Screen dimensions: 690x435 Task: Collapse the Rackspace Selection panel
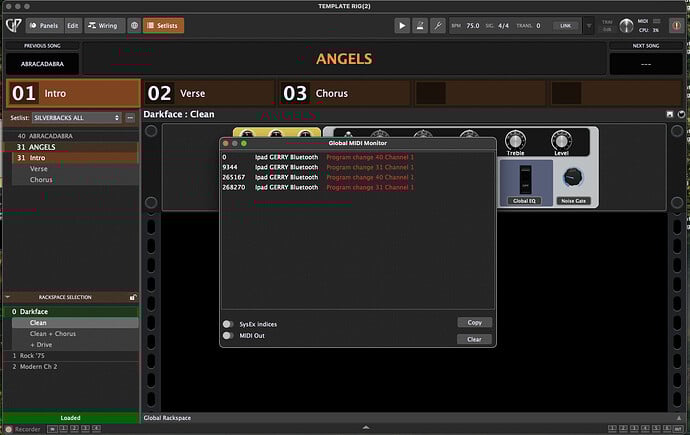click(8, 297)
